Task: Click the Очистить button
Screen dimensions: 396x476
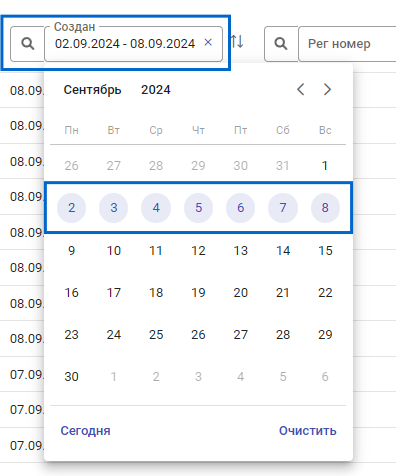Action: pos(308,431)
